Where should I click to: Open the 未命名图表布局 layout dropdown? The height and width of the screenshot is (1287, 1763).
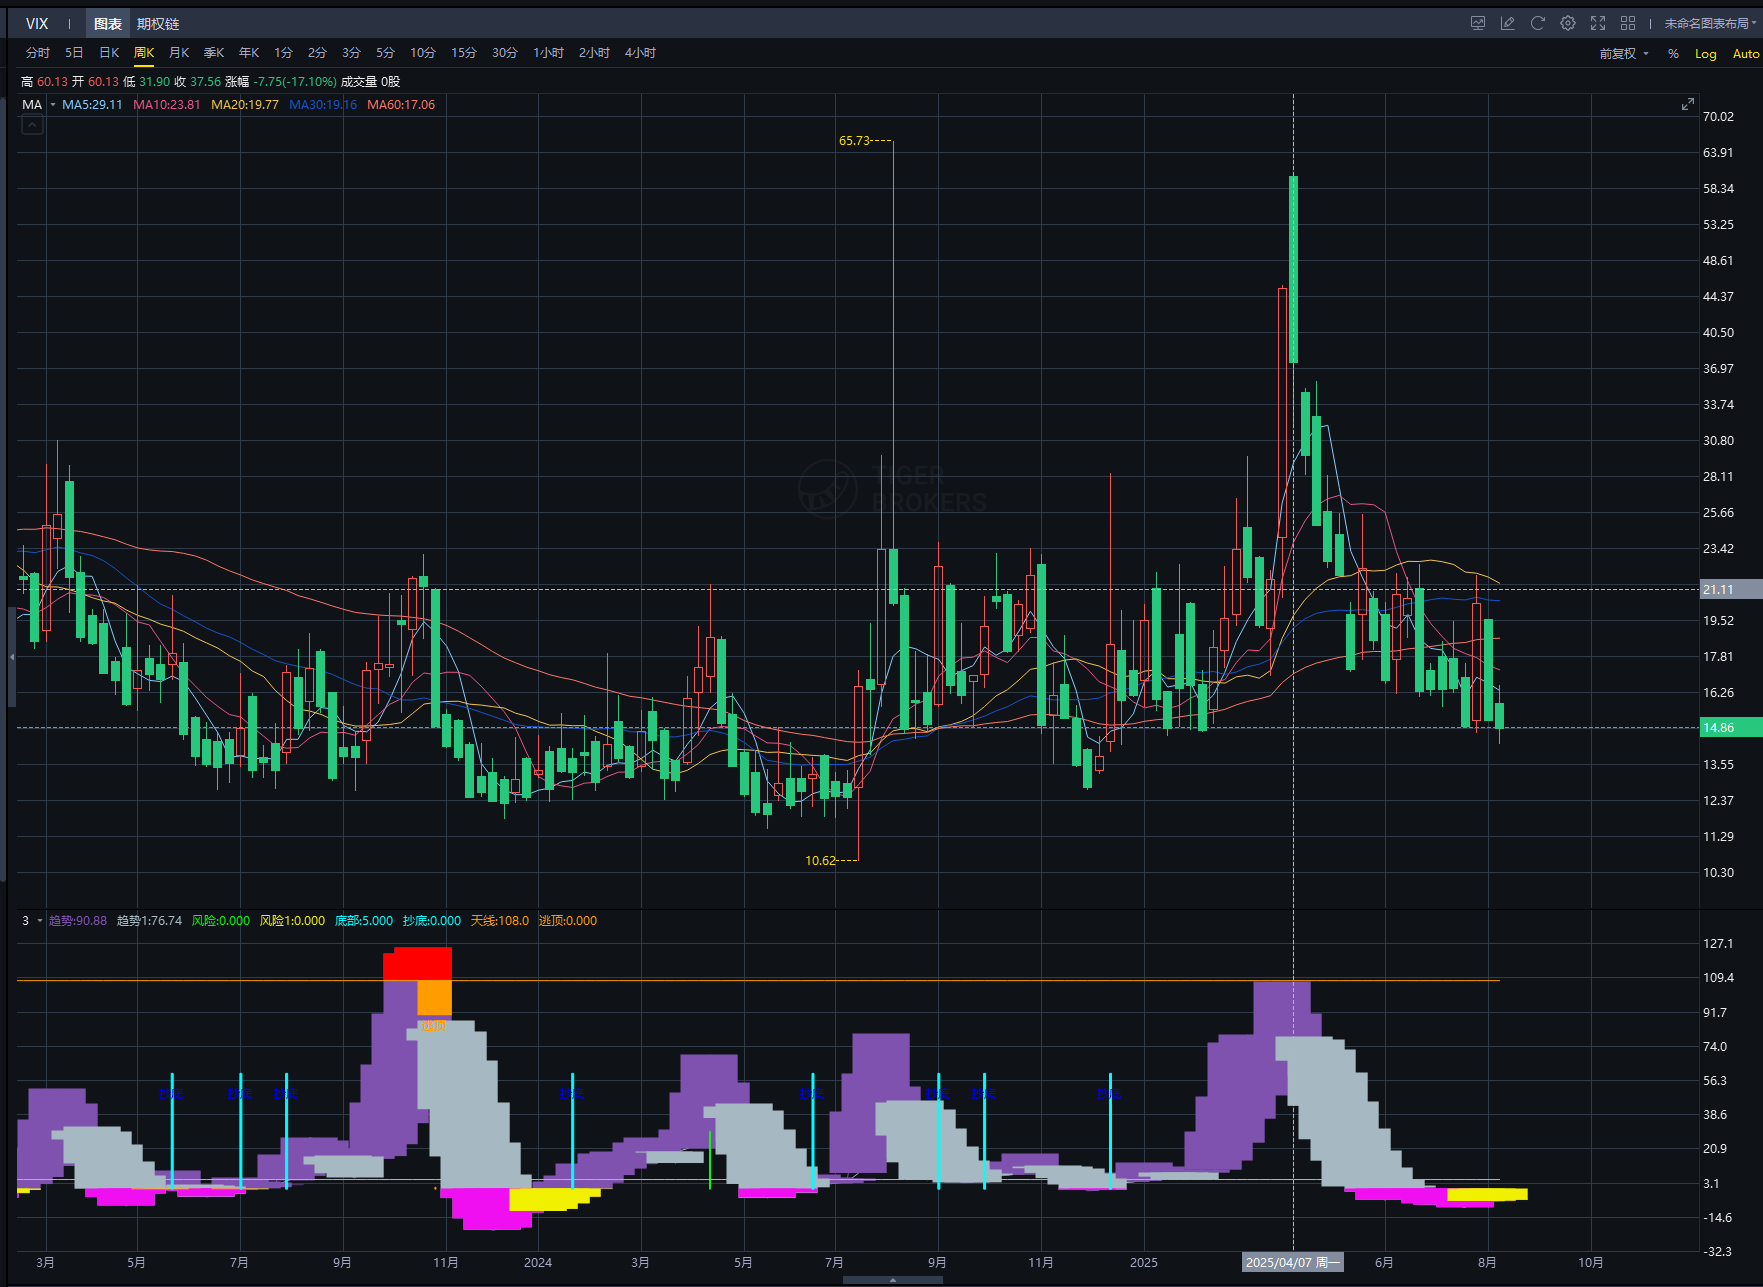(1709, 23)
